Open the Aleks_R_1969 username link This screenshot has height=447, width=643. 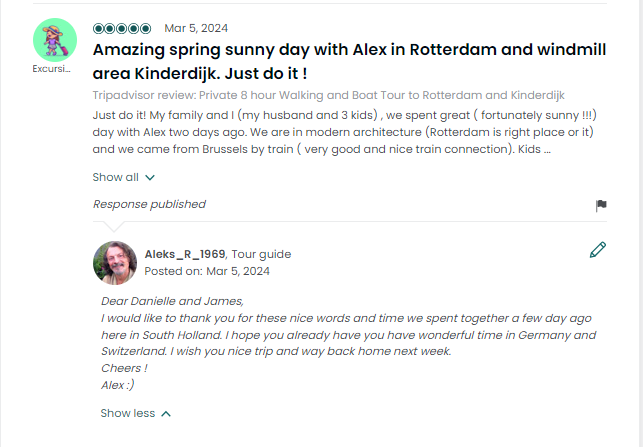[x=185, y=254]
